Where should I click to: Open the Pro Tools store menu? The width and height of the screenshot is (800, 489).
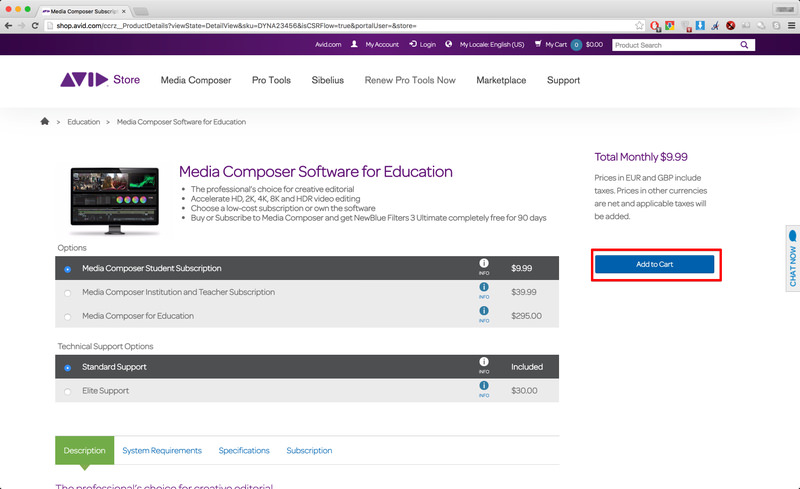tap(271, 80)
